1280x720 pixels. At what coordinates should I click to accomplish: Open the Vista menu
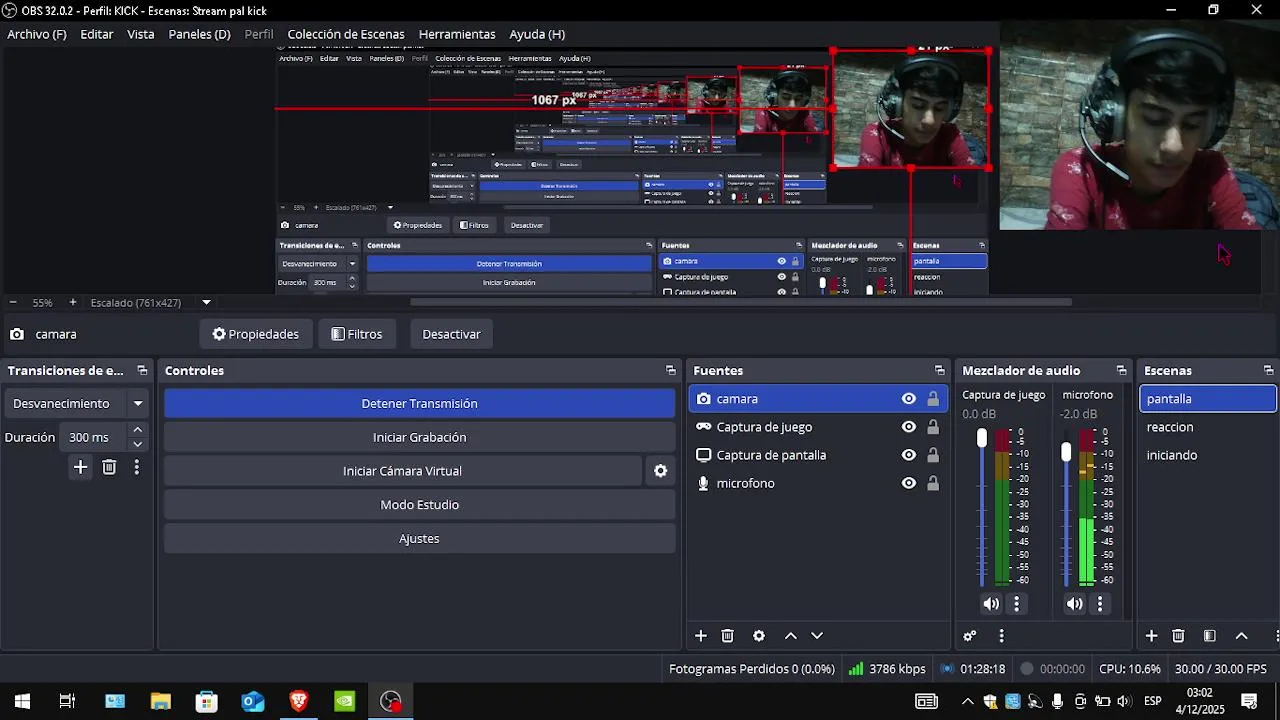[141, 34]
